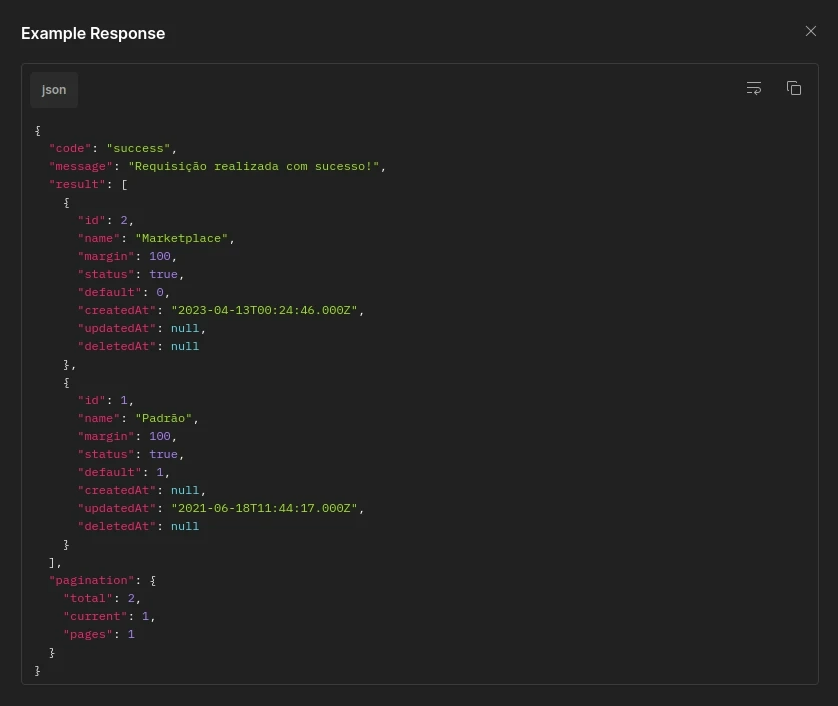Click the "total" key in pagination
This screenshot has height=706, width=838.
[88, 599]
